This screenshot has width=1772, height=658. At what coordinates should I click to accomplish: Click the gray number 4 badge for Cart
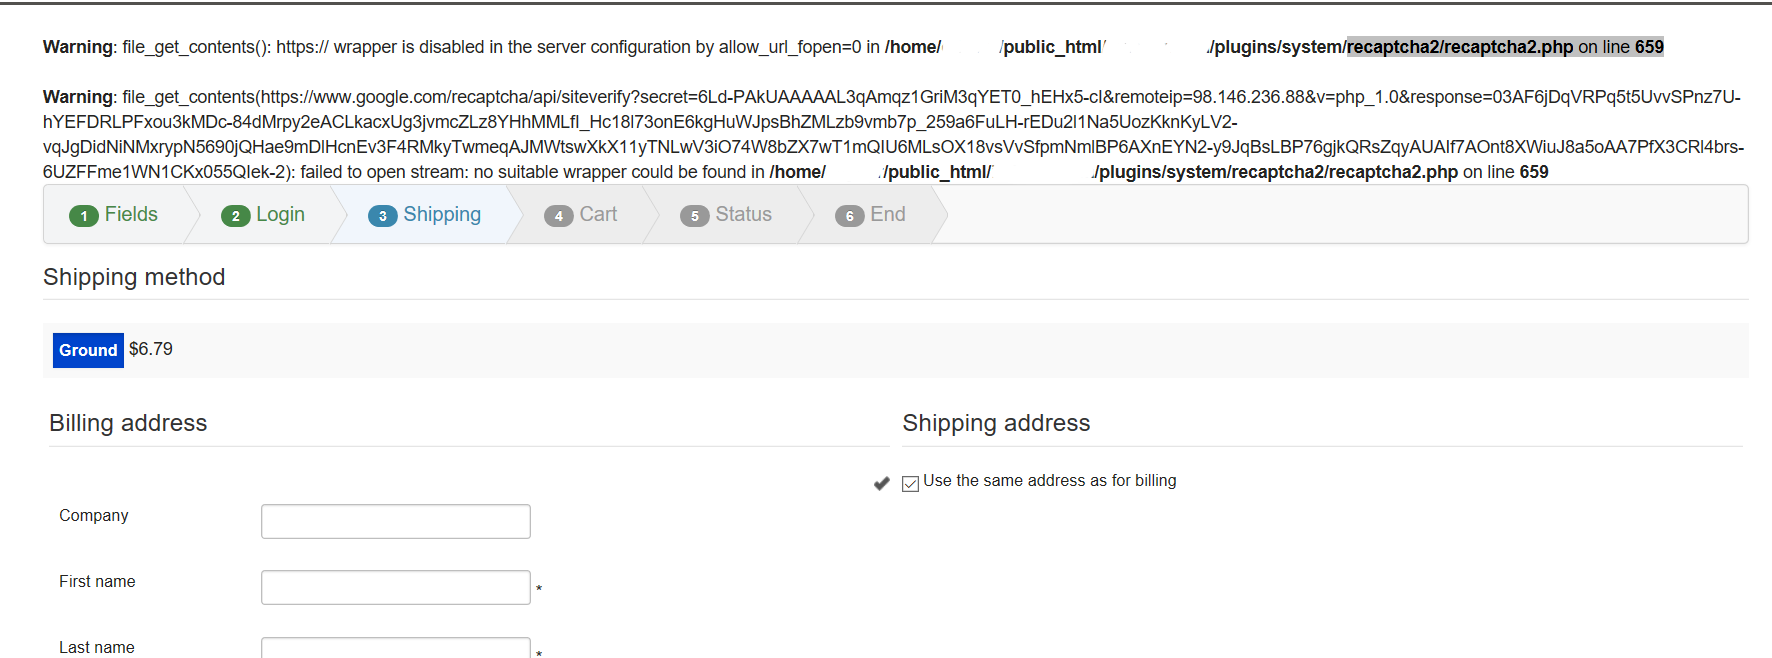(558, 216)
